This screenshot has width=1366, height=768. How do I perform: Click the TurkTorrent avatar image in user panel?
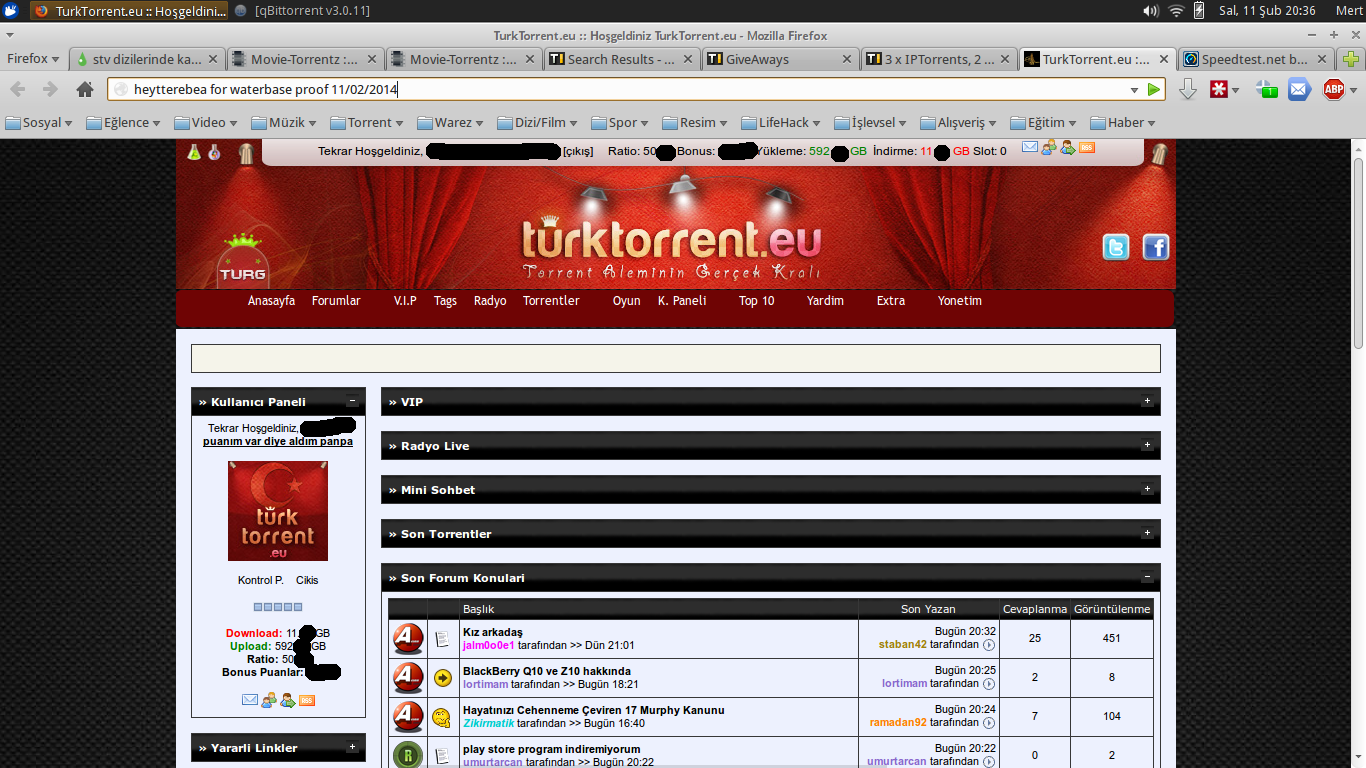[278, 511]
